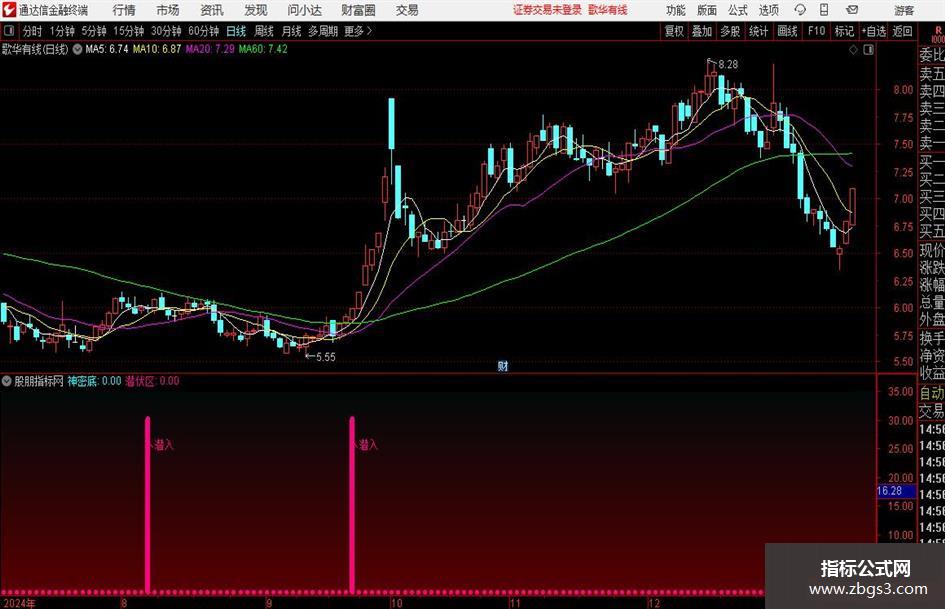
Task: Click the 返回 back button
Action: pos(902,31)
